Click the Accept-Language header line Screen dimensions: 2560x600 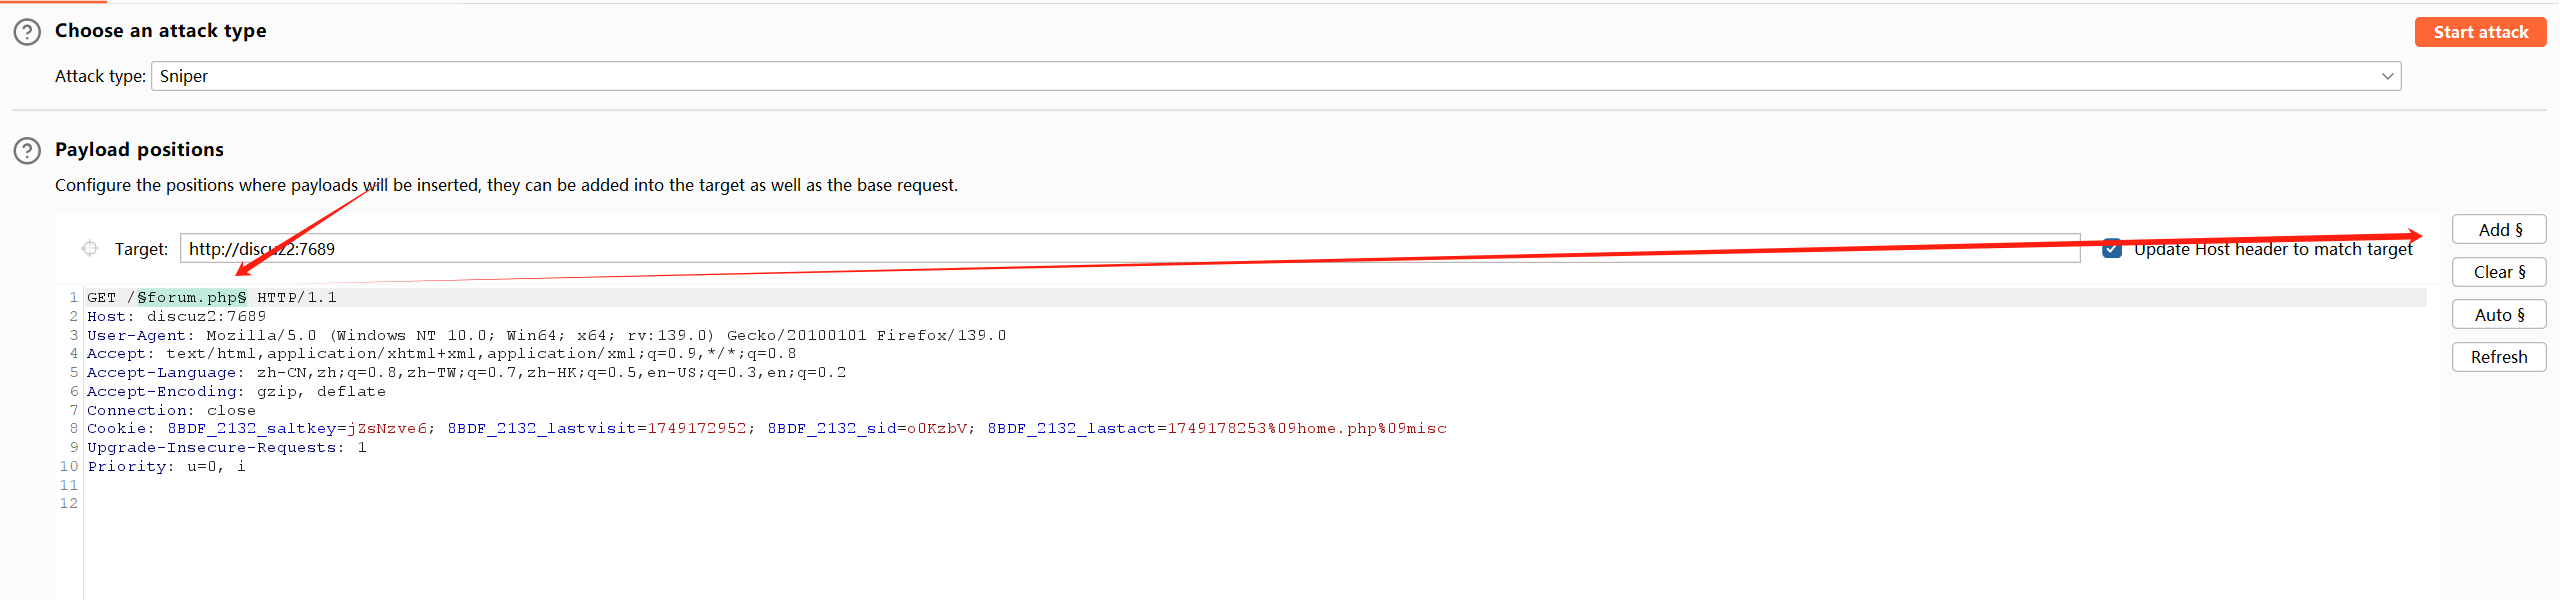[x=467, y=373]
